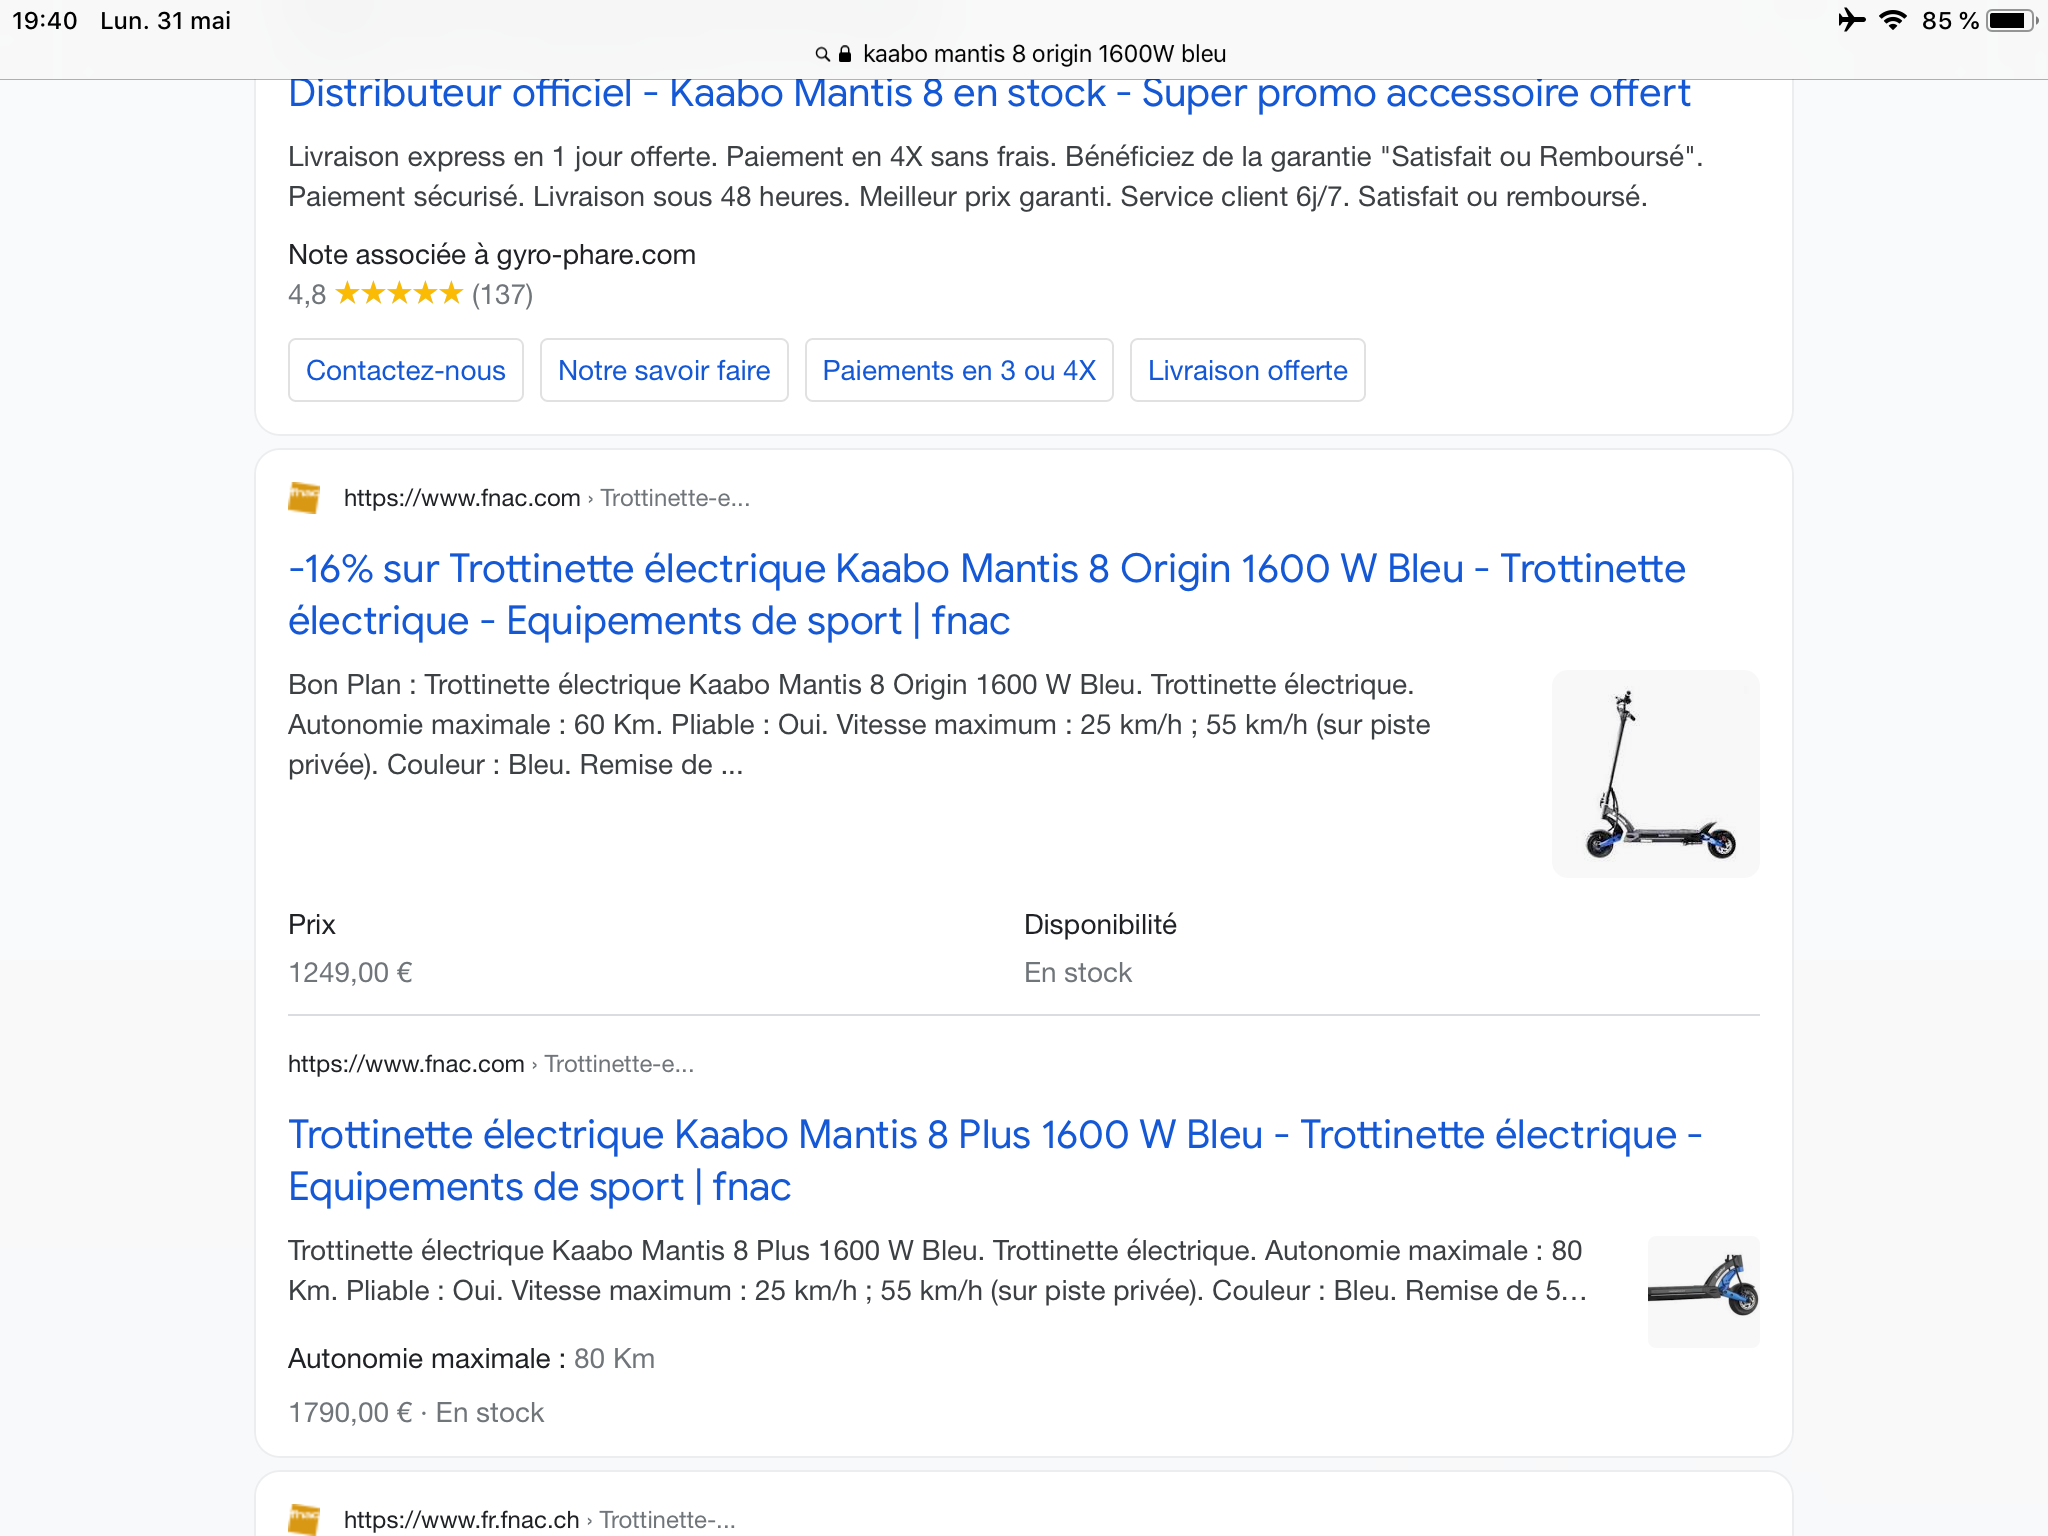Tap the airplane mode status icon
The width and height of the screenshot is (2048, 1536).
point(1851,20)
